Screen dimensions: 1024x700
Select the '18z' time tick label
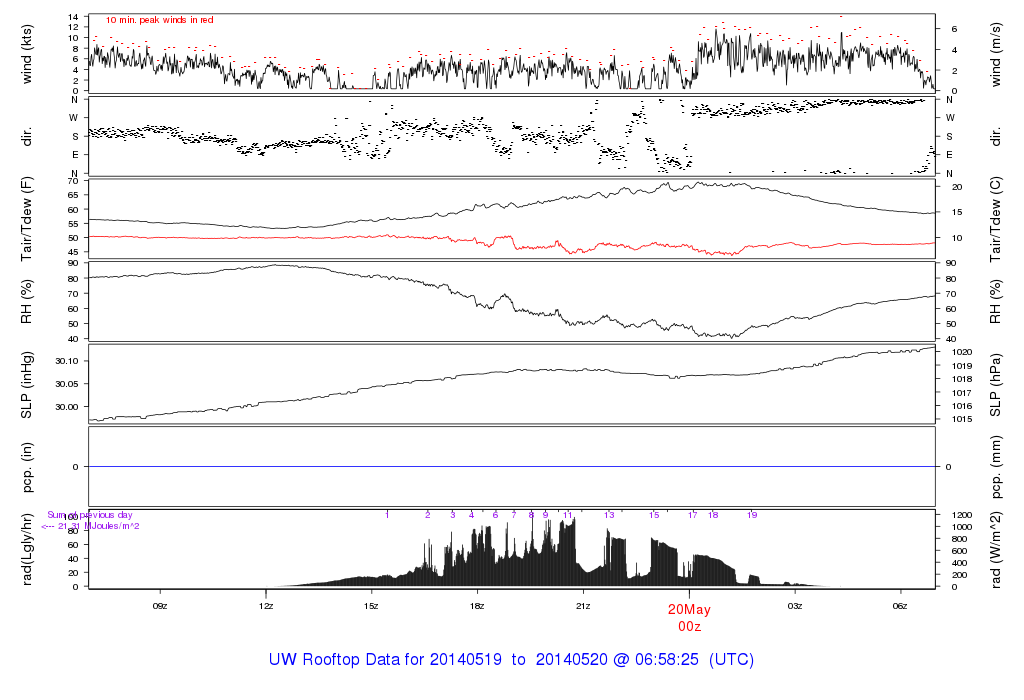pyautogui.click(x=477, y=606)
